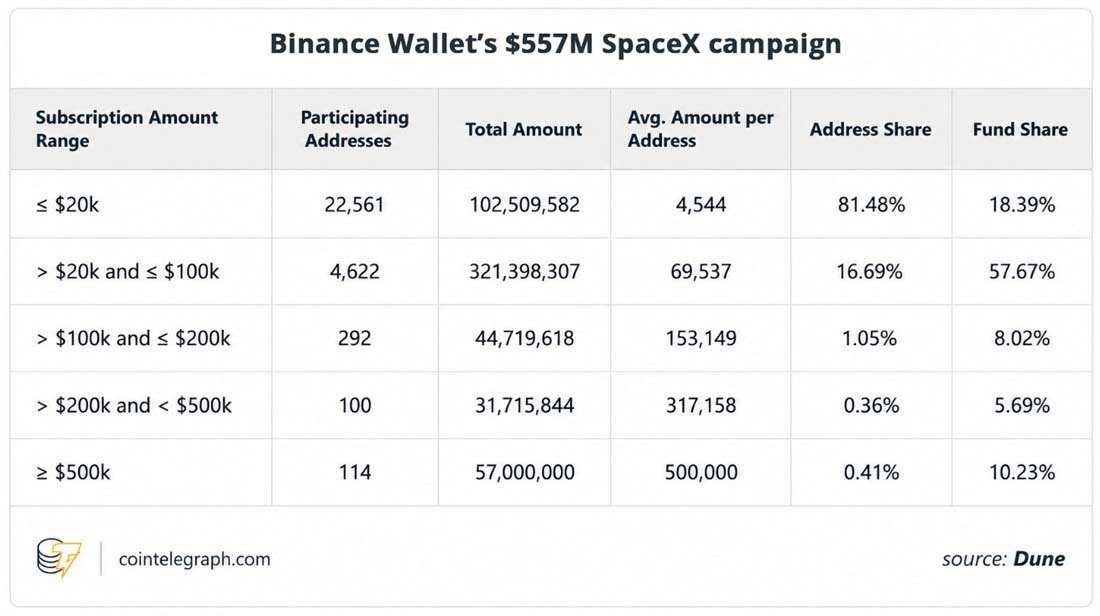Image resolution: width=1100 pixels, height=616 pixels.
Task: Click the Total Amount column header
Action: [x=524, y=129]
